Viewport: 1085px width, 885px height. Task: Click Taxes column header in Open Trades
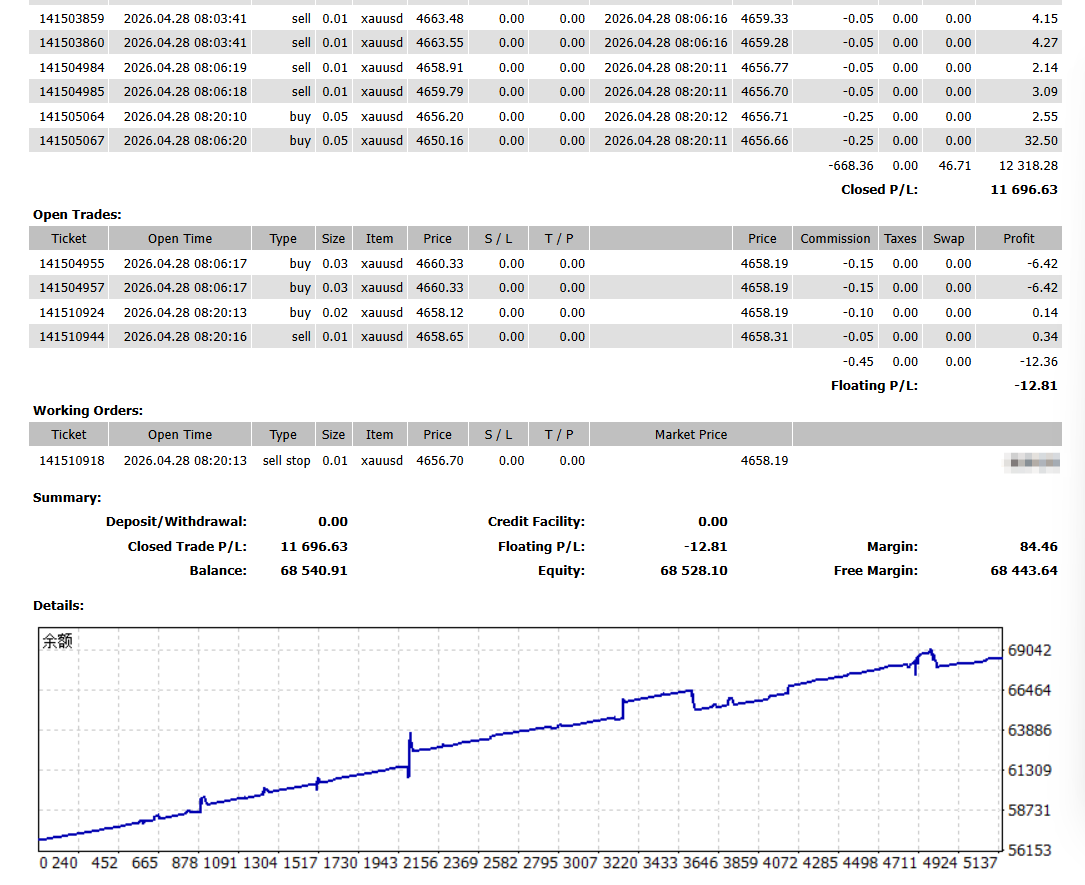[x=900, y=239]
